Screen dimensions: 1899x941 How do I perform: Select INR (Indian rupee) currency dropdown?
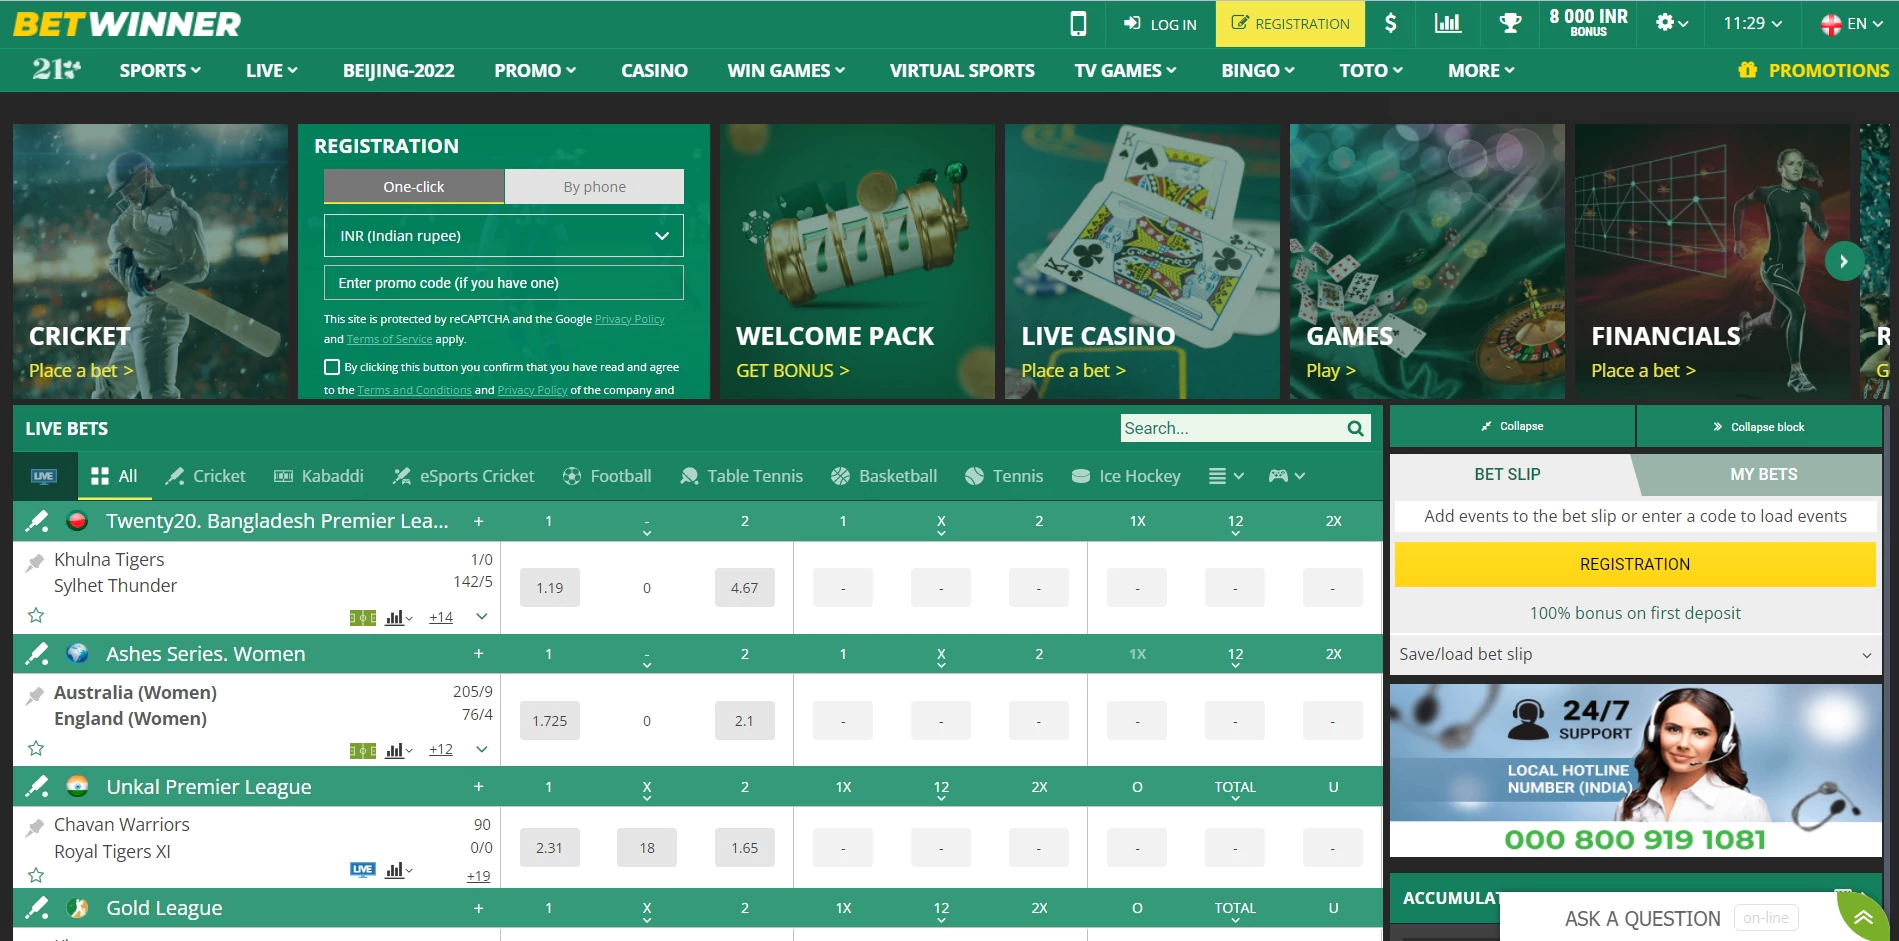click(504, 236)
